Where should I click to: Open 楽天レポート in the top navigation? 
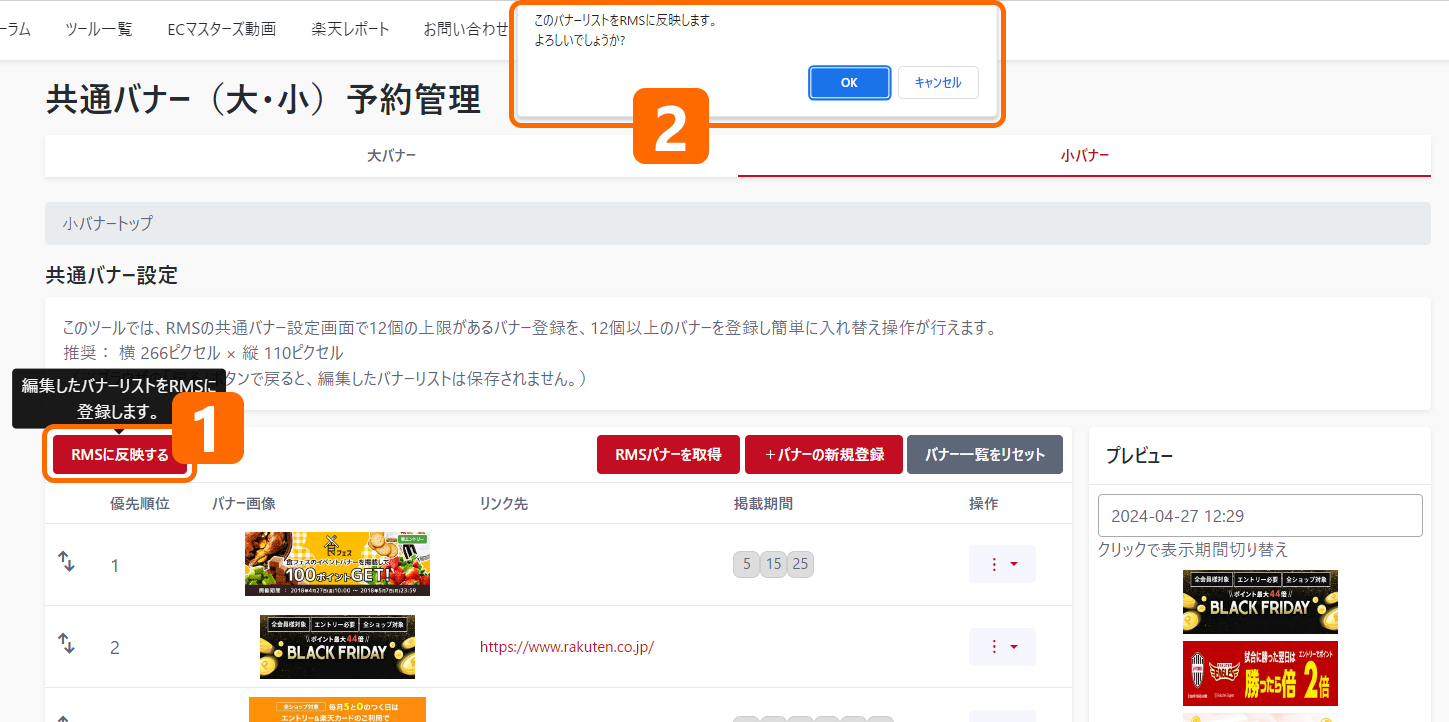coord(350,29)
